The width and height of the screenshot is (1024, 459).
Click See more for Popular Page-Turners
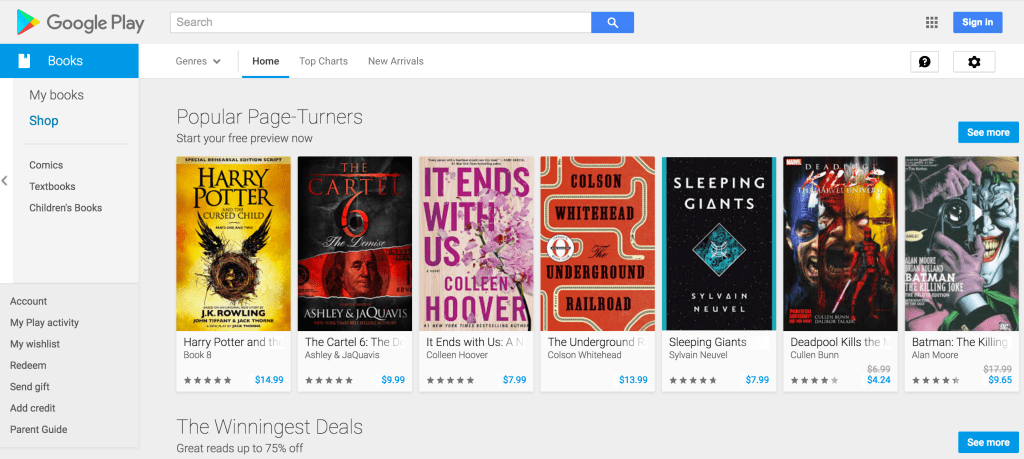coord(987,132)
